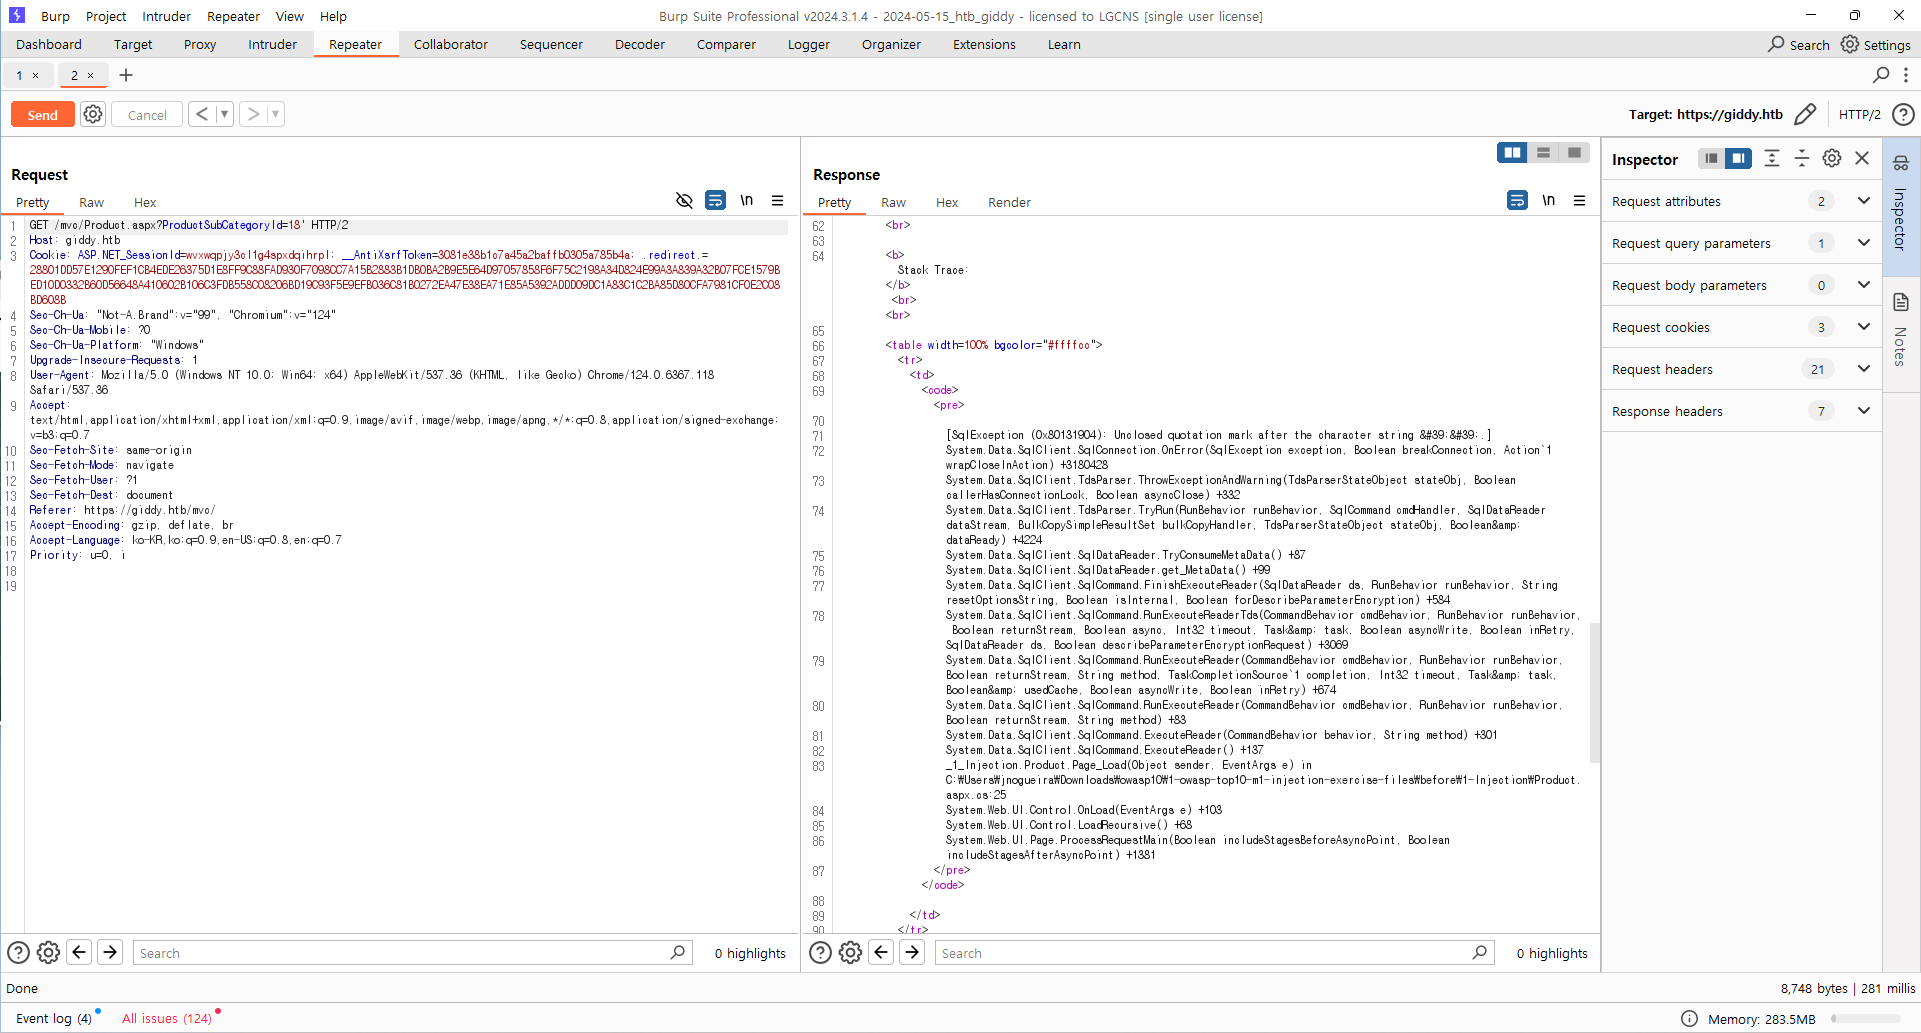
Task: Switch to side-by-side layout view
Action: [1512, 152]
